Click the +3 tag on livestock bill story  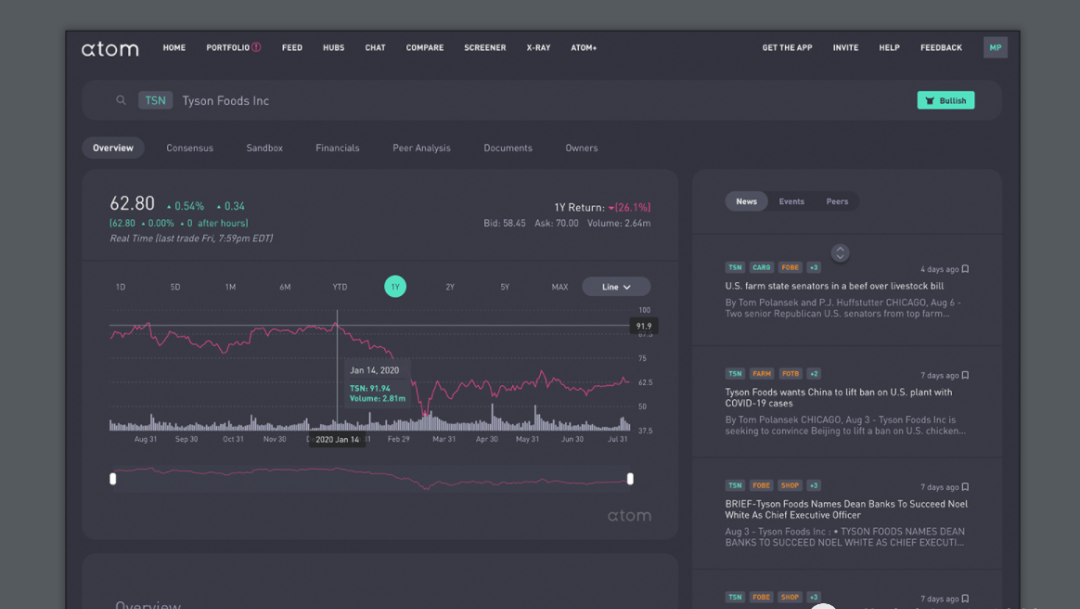click(x=813, y=267)
